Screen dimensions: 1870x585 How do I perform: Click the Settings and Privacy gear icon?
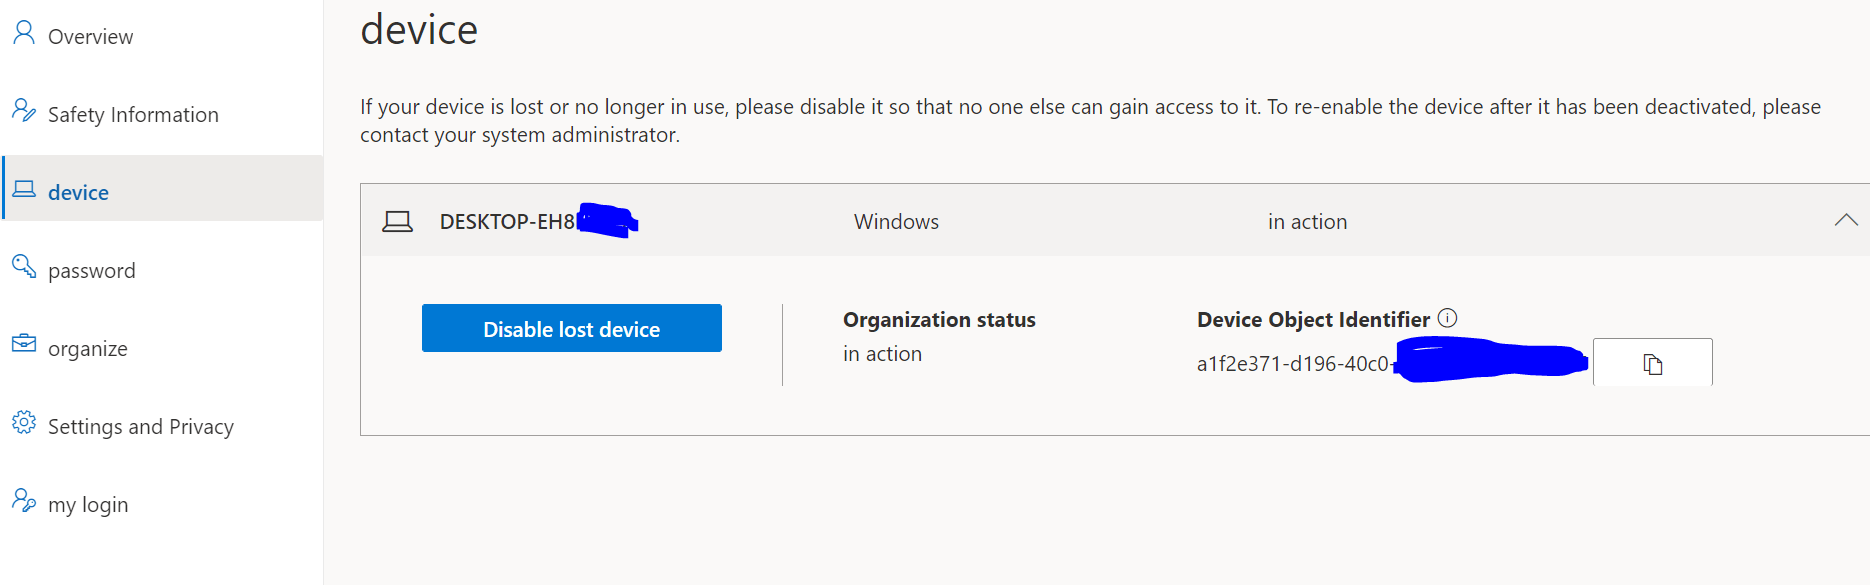click(24, 422)
